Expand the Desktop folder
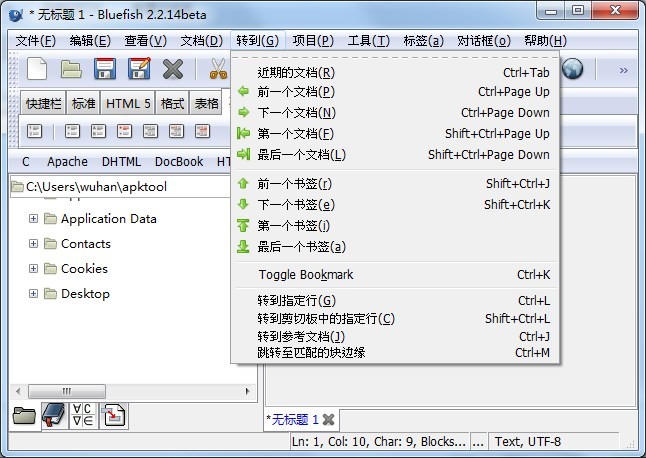Image resolution: width=646 pixels, height=458 pixels. tap(33, 293)
